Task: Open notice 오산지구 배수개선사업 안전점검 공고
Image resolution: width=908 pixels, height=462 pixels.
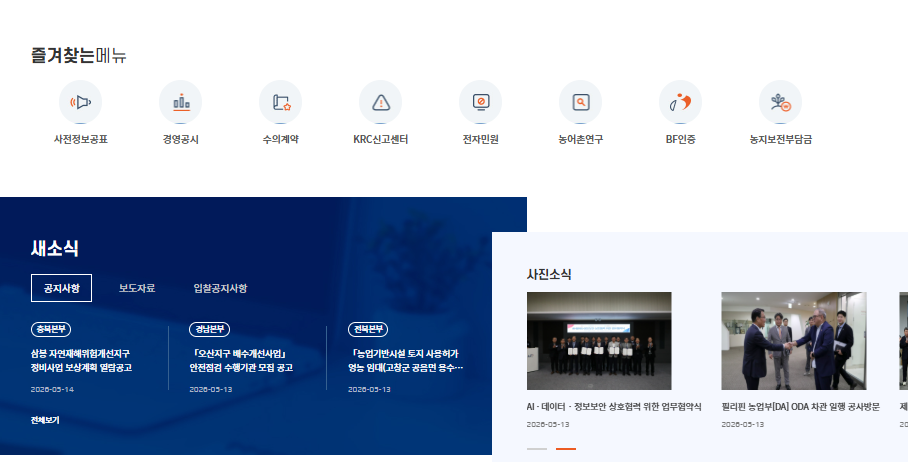Action: pyautogui.click(x=241, y=361)
